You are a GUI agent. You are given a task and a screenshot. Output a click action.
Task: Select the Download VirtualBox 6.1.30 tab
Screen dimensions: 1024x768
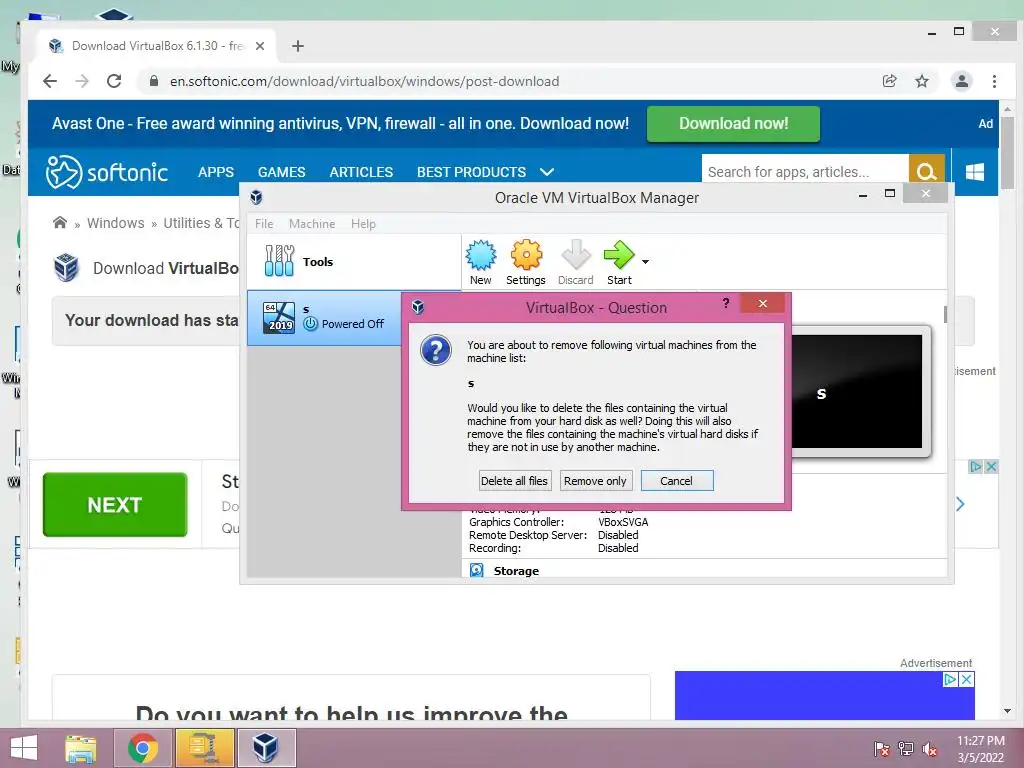157,46
